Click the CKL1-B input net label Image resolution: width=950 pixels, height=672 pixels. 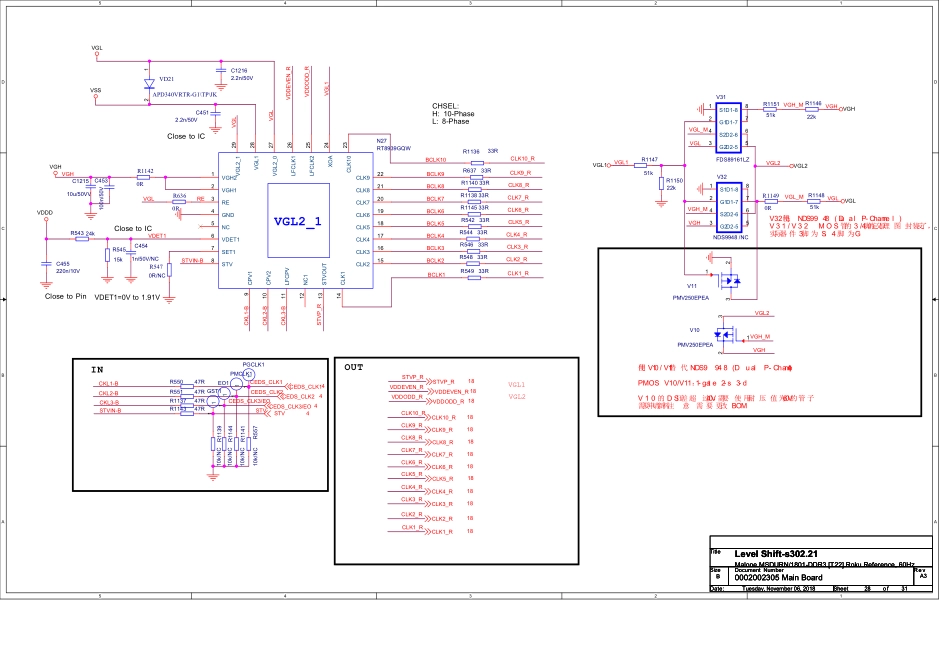108,384
